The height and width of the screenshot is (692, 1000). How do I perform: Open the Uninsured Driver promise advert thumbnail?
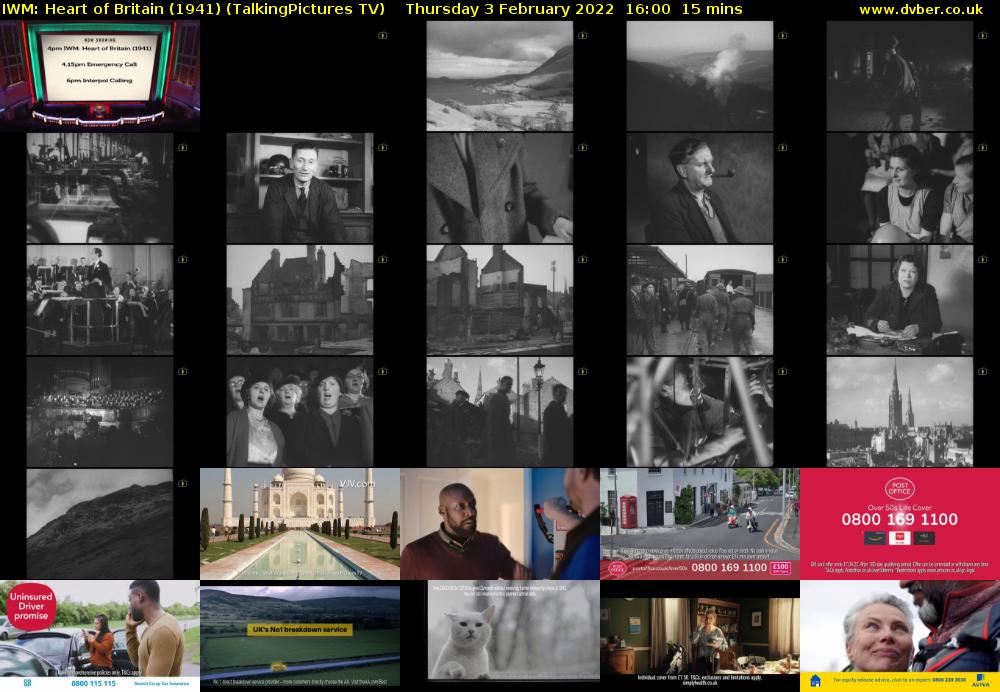[99, 636]
